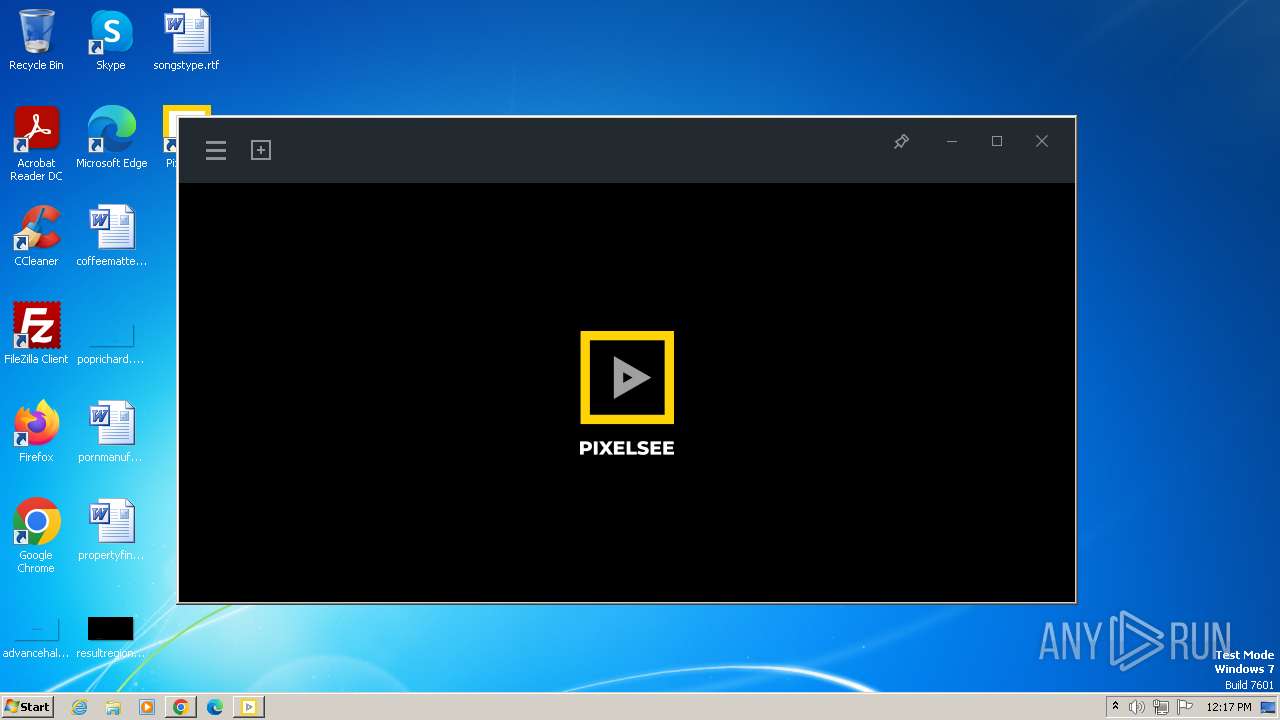Pin the PixelSee window on top

901,142
